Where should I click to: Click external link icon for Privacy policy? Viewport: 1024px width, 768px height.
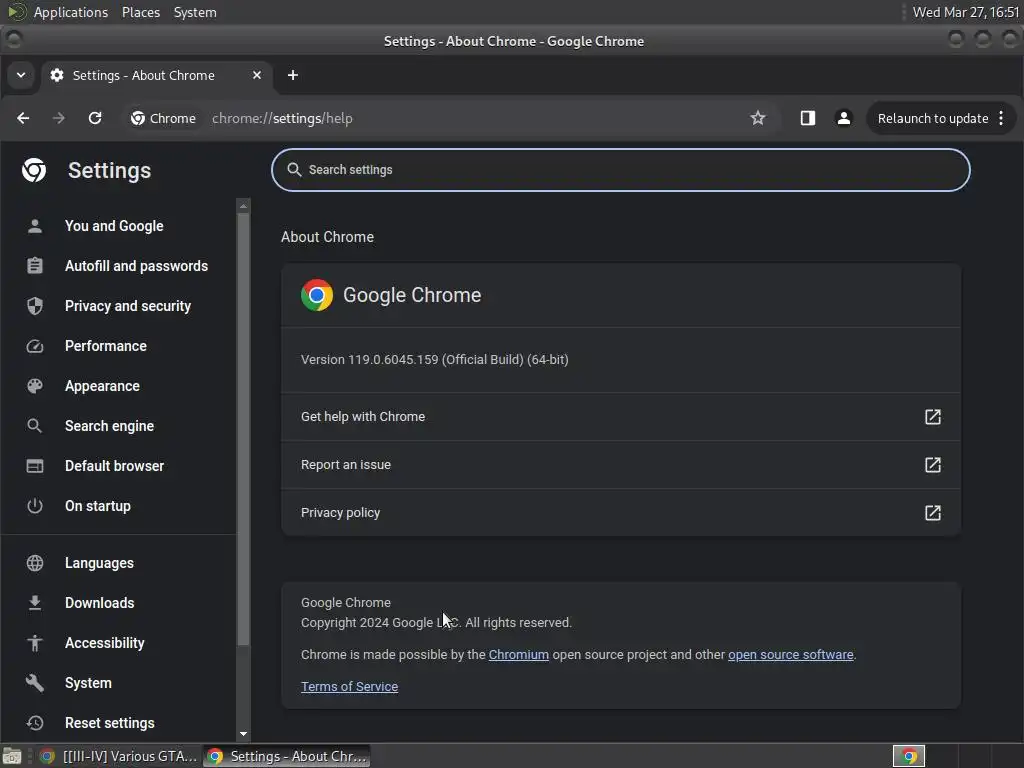933,513
